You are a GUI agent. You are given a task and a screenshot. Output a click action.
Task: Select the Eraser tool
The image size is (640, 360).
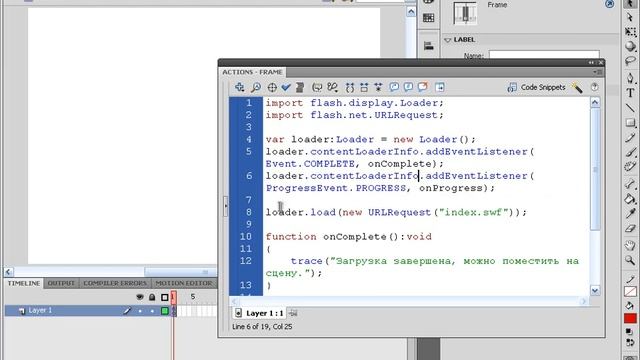pyautogui.click(x=630, y=229)
